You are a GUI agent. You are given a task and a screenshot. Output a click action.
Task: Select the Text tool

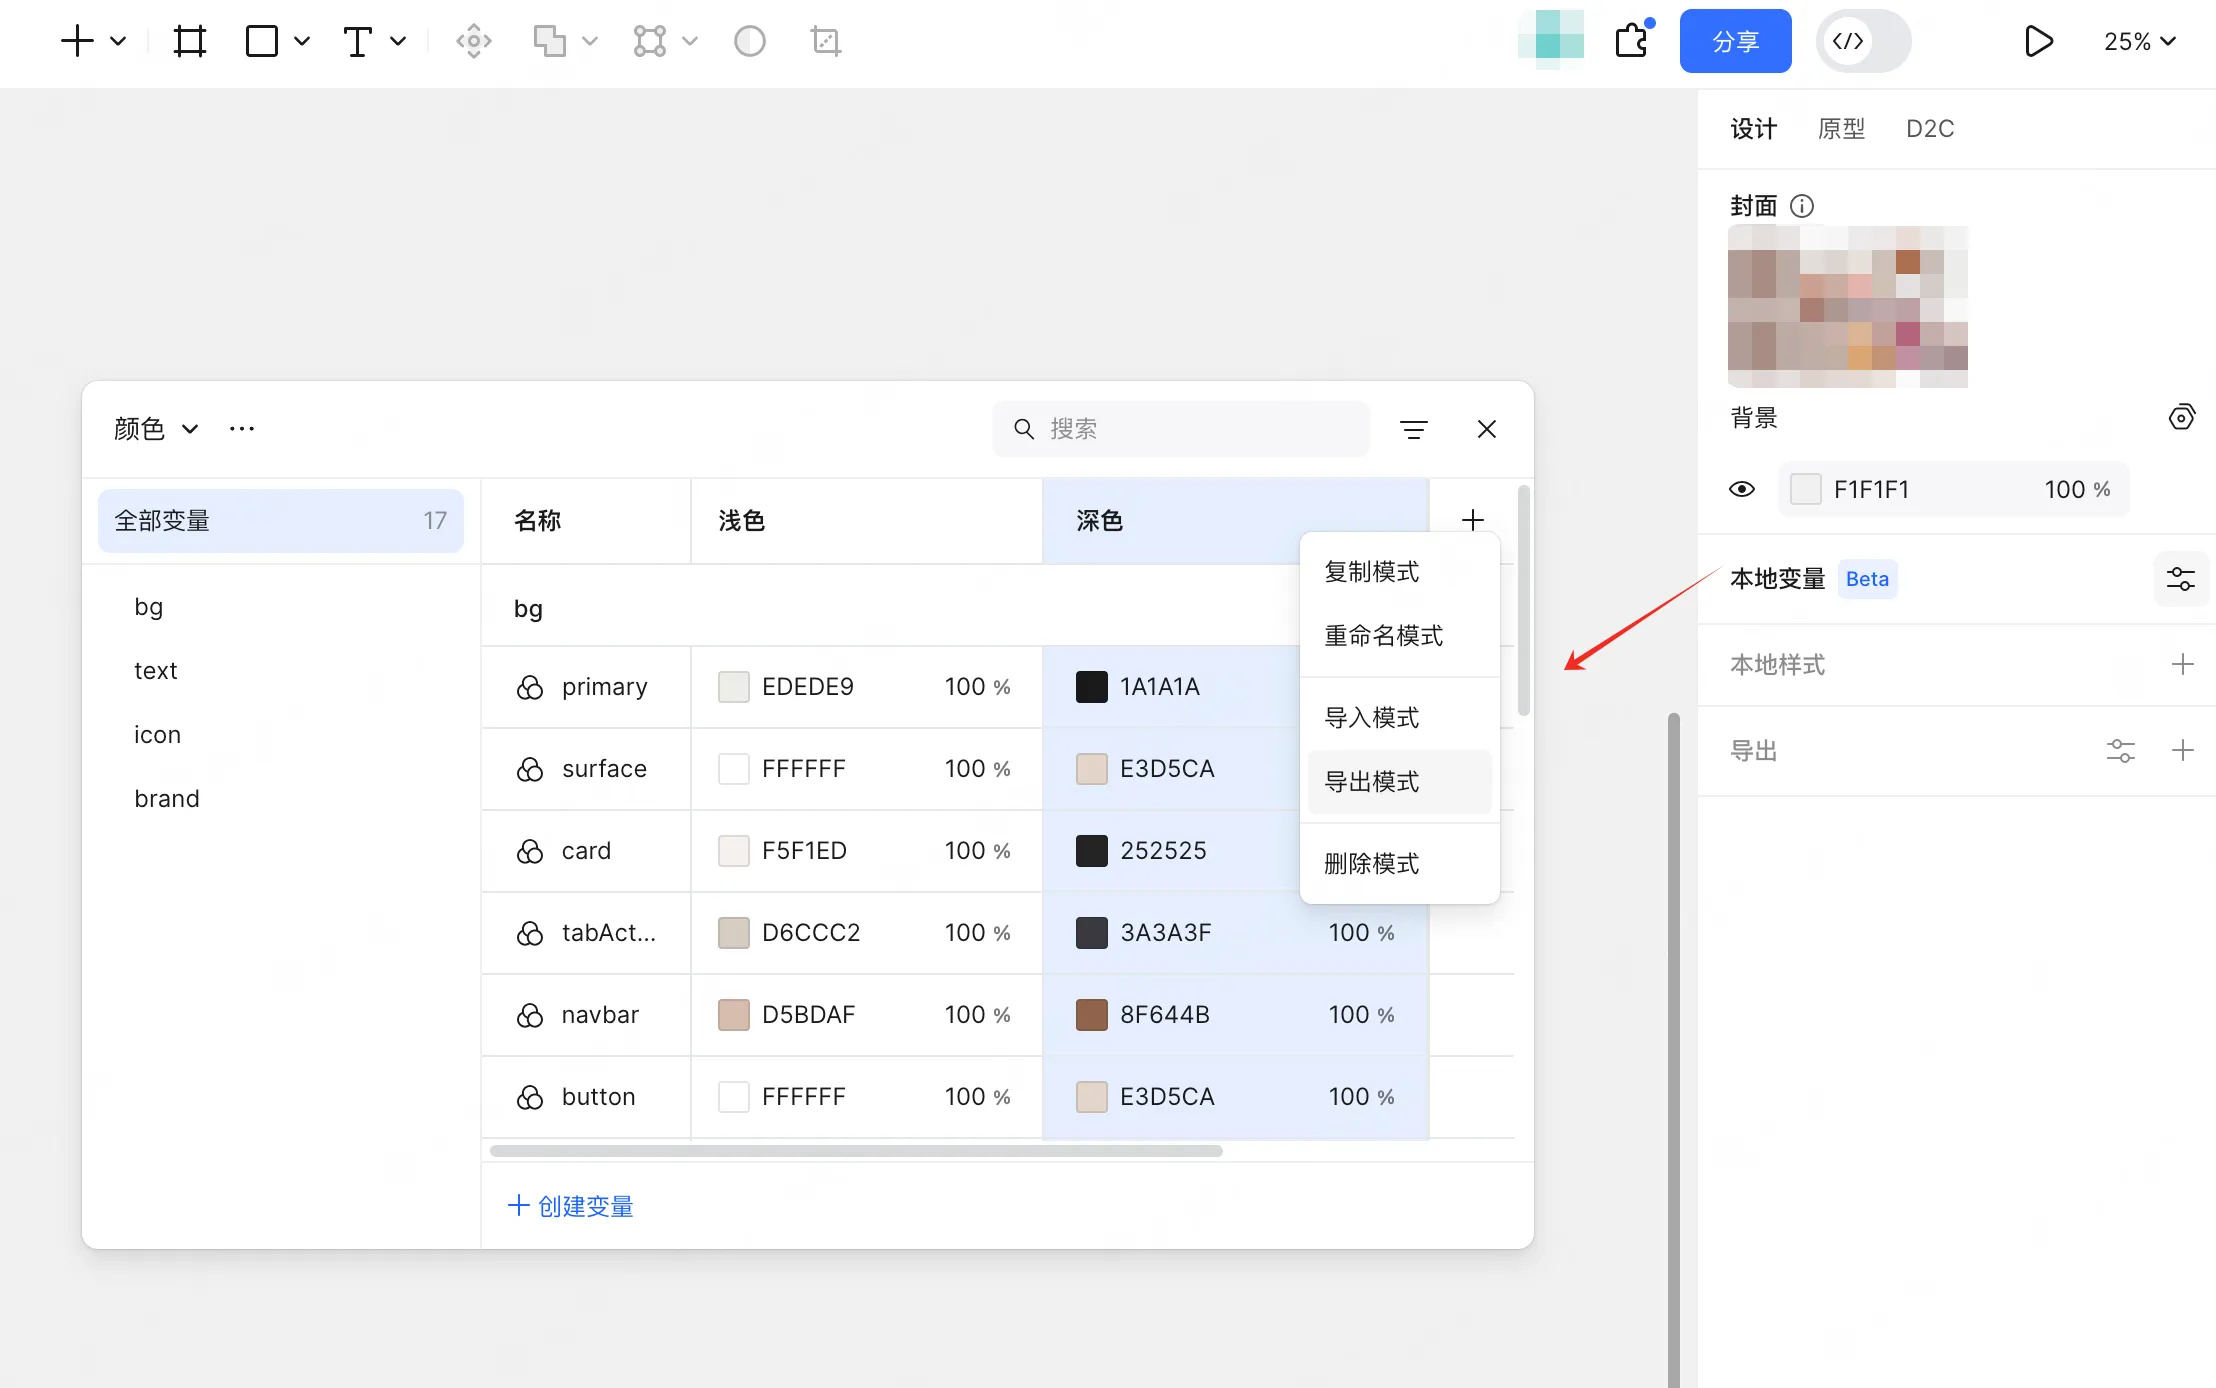click(x=357, y=41)
